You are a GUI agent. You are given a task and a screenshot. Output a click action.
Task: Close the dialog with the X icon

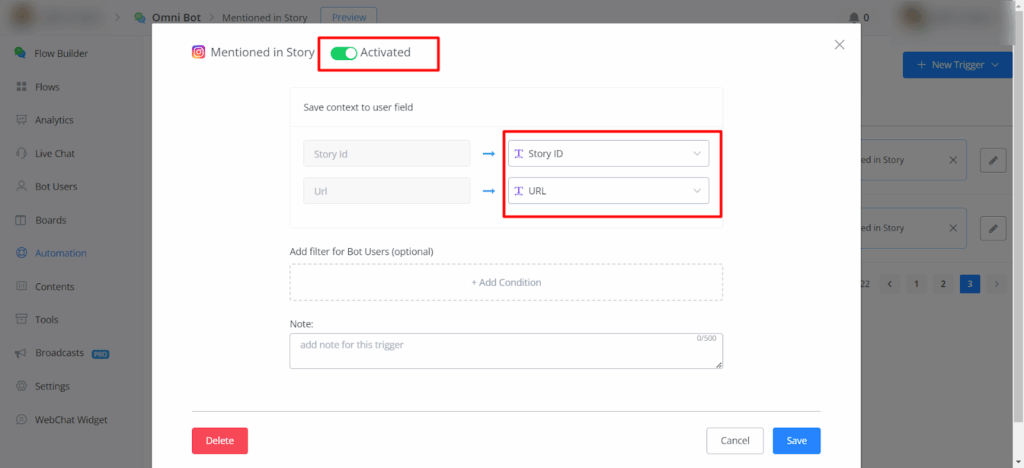pos(839,45)
